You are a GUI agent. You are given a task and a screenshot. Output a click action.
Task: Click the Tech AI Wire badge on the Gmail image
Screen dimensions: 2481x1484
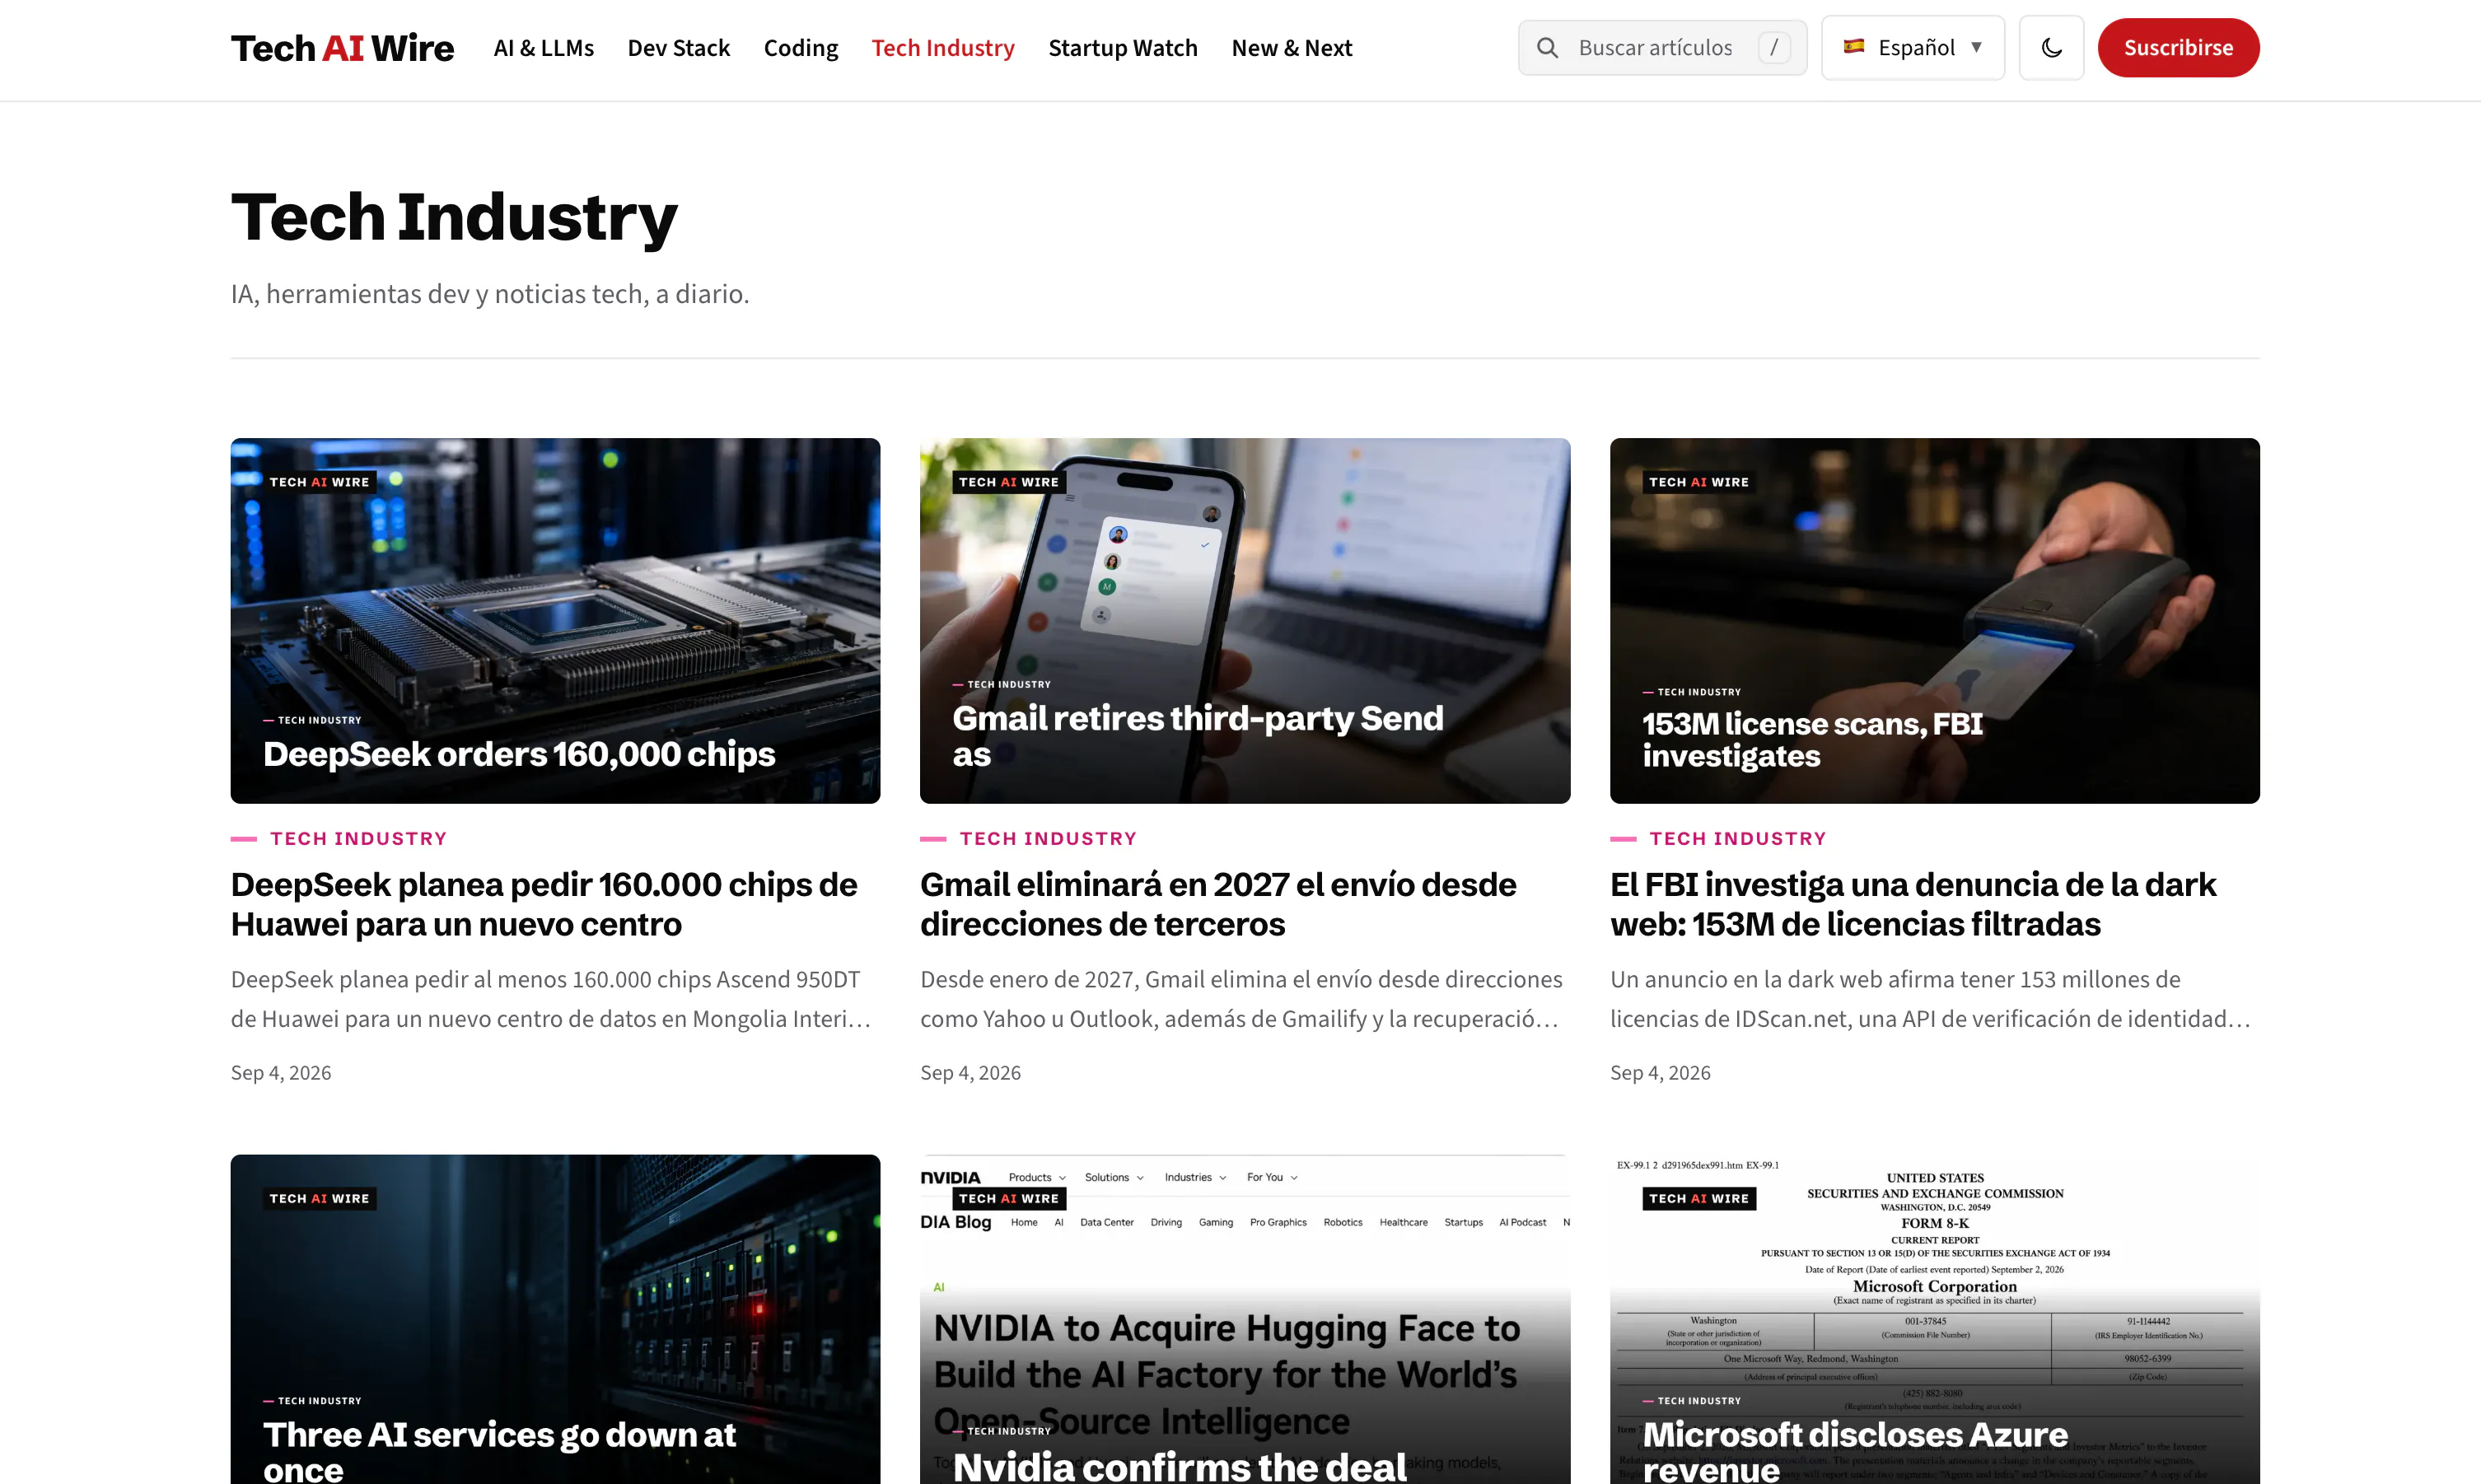coord(1009,482)
